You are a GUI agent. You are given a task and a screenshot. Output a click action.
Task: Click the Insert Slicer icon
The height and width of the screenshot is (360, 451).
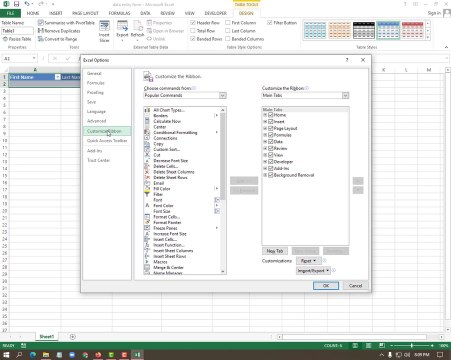(x=104, y=26)
